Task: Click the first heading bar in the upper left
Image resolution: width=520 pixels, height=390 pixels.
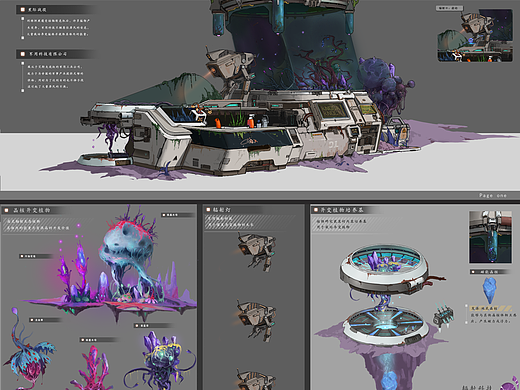Action: click(57, 10)
